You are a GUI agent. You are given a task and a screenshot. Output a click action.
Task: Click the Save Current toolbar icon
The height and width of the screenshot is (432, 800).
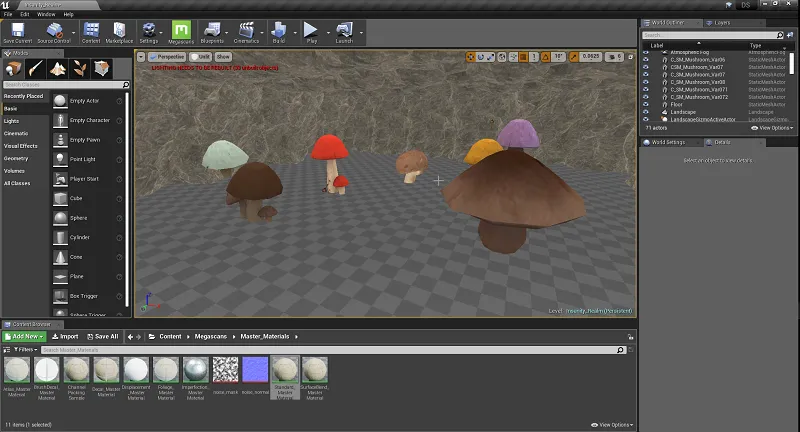coord(18,33)
